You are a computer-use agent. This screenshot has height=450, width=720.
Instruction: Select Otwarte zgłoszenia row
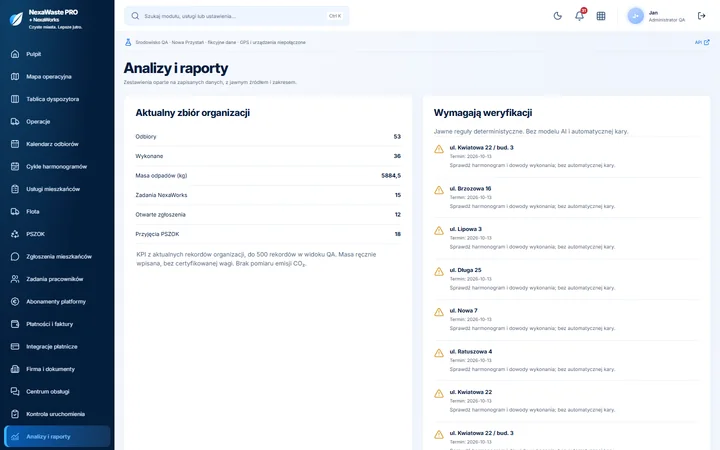pyautogui.click(x=268, y=214)
